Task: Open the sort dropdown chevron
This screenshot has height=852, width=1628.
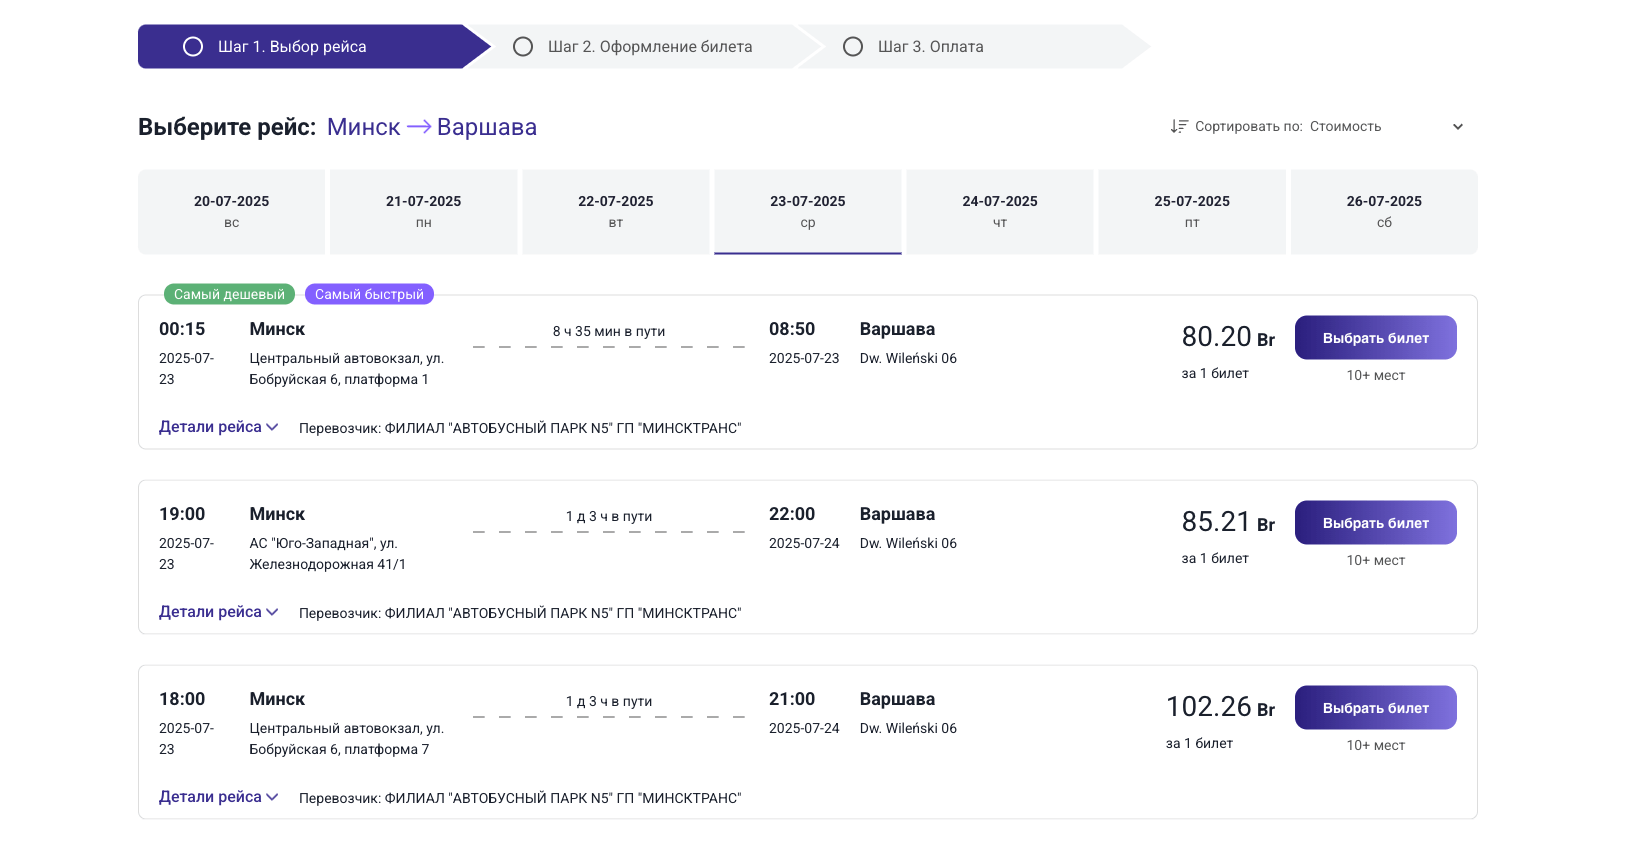Action: coord(1457,127)
